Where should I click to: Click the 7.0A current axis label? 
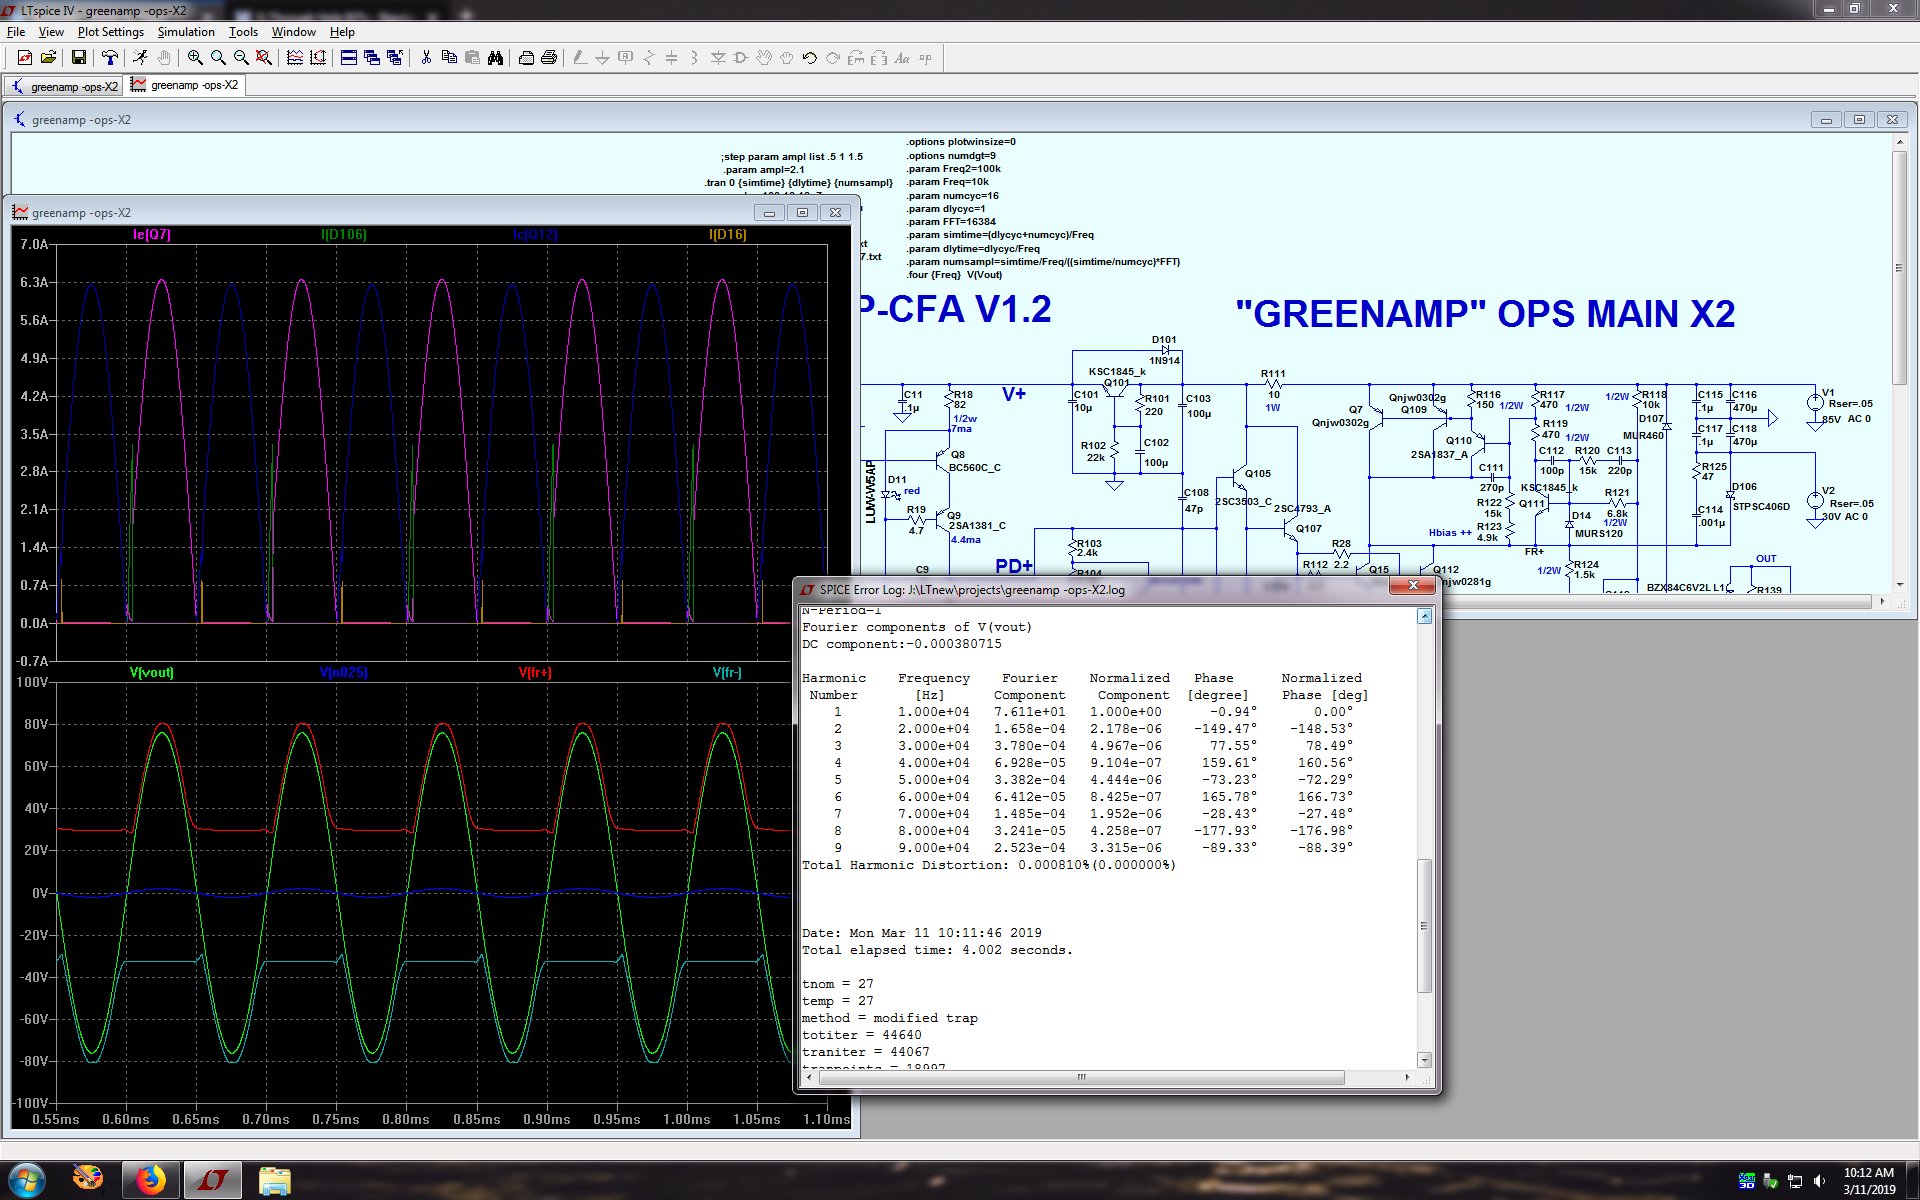(34, 245)
